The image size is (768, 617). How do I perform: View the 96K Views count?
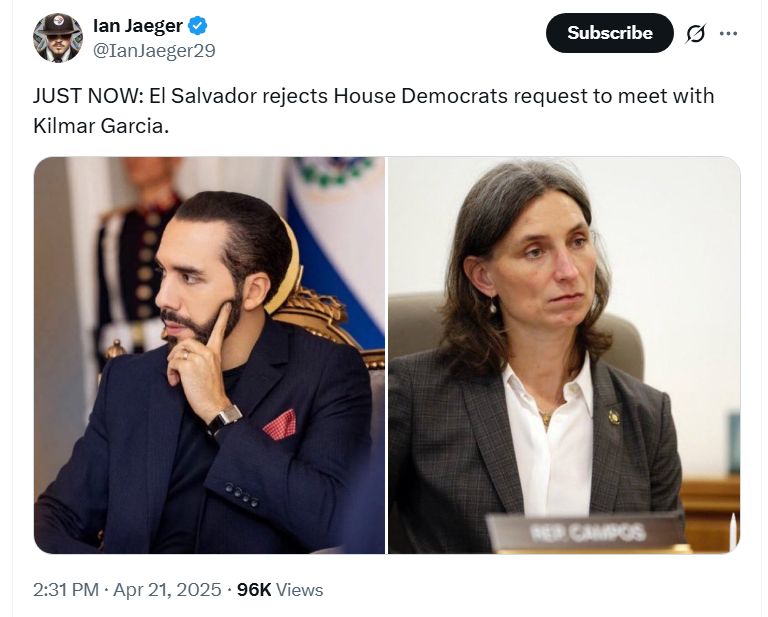pos(280,590)
